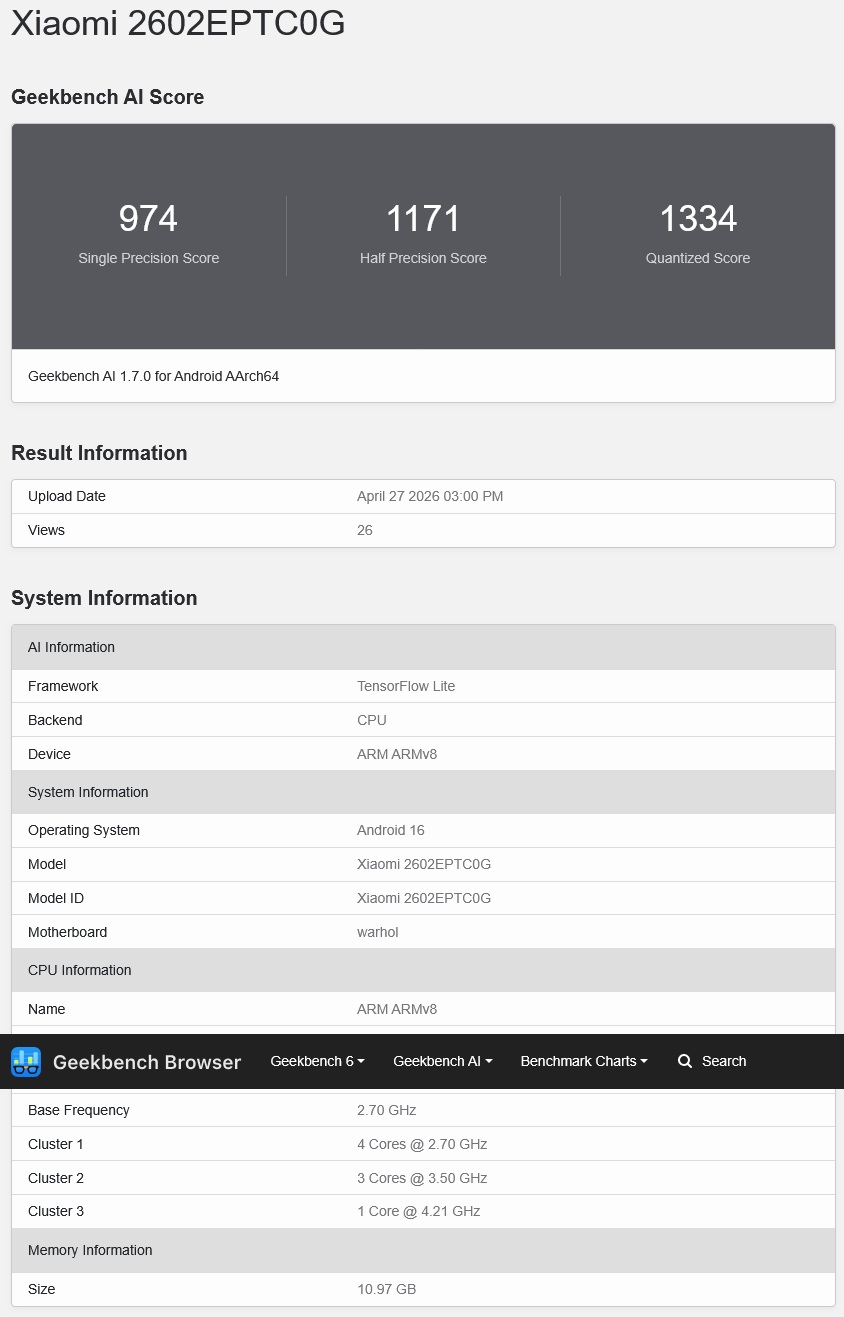The width and height of the screenshot is (844, 1317).
Task: Select Cluster 3 value 1 Core @ 4.21 GHz
Action: 419,1211
